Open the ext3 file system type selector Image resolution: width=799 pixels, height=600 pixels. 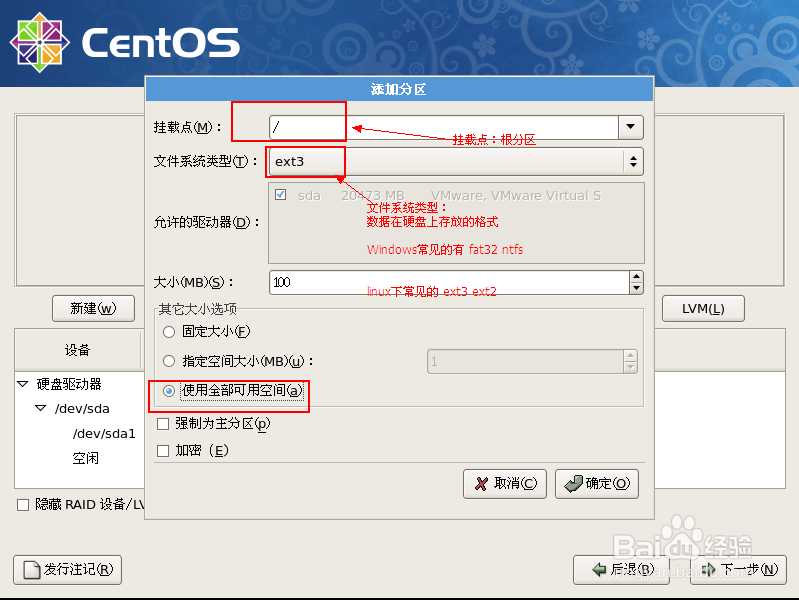coord(456,162)
